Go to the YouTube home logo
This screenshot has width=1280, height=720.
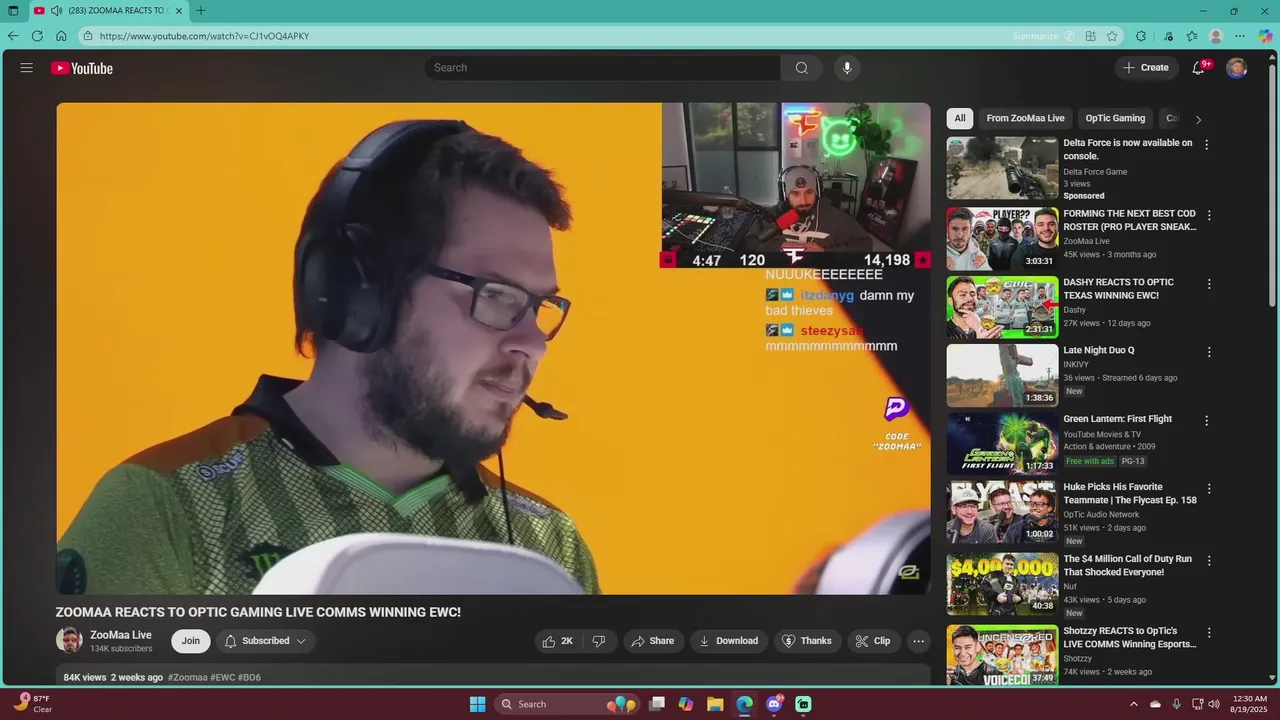tap(82, 68)
